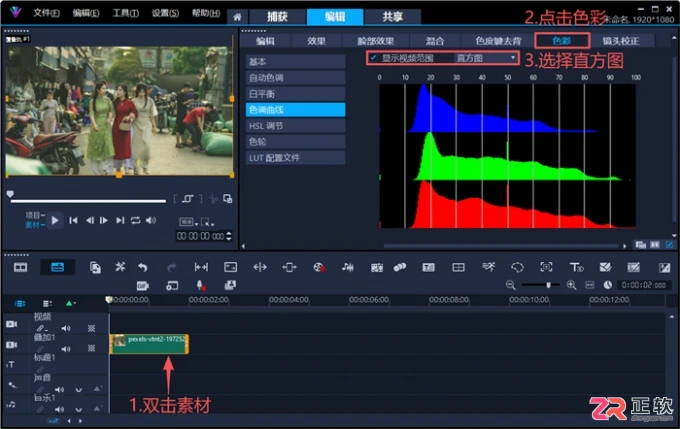680x429 pixels.
Task: Undo the last action
Action: [143, 267]
